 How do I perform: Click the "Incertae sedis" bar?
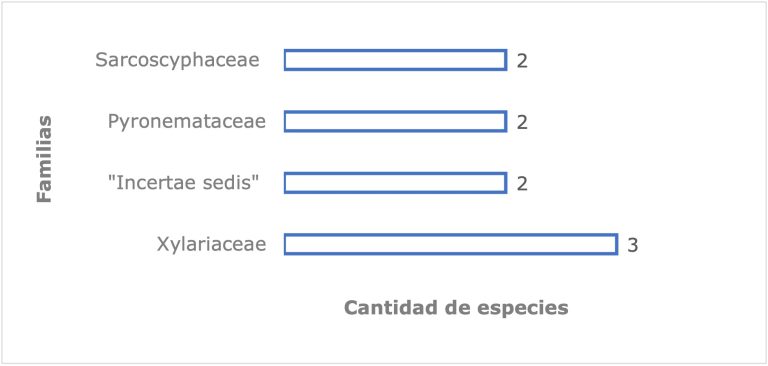[395, 183]
